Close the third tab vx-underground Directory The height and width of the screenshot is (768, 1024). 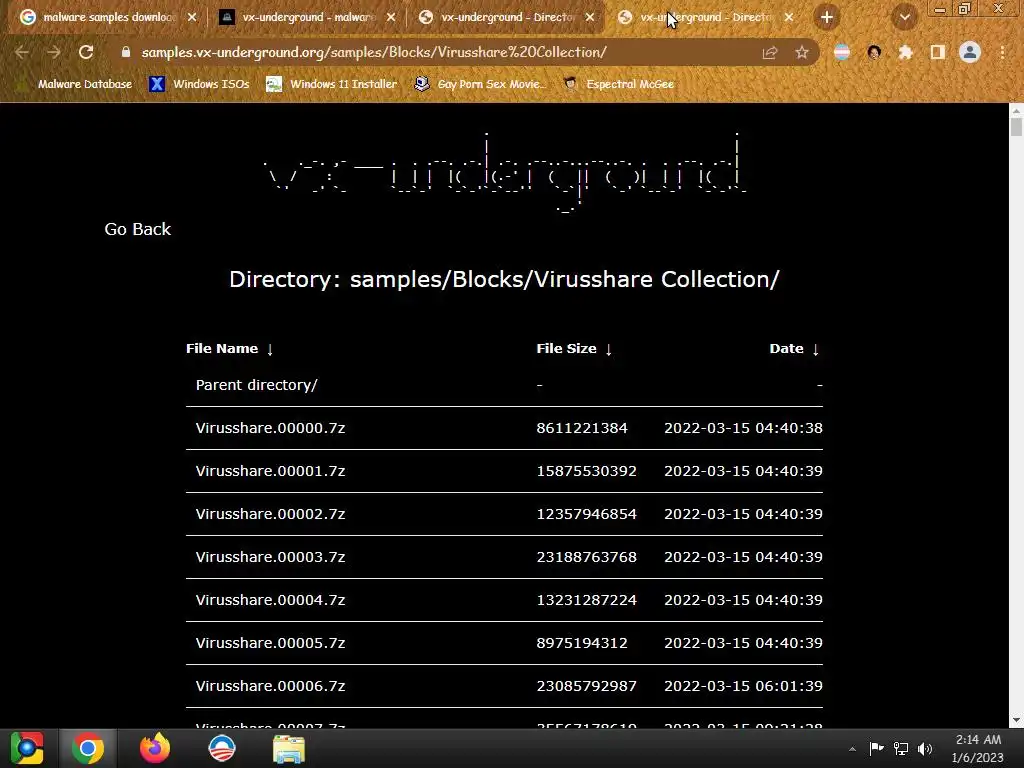tap(590, 18)
